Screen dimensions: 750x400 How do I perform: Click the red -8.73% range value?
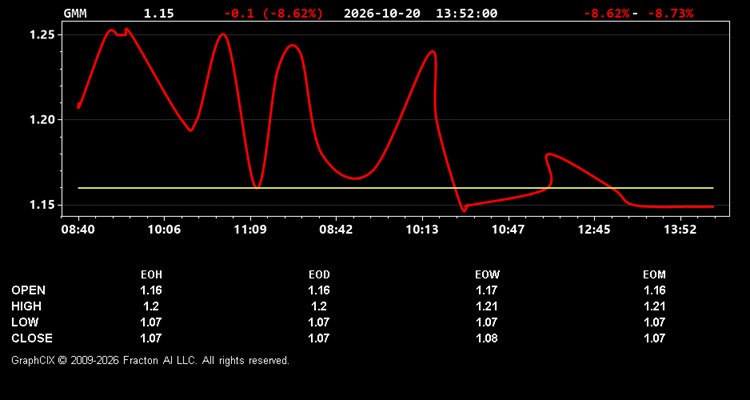pyautogui.click(x=670, y=13)
